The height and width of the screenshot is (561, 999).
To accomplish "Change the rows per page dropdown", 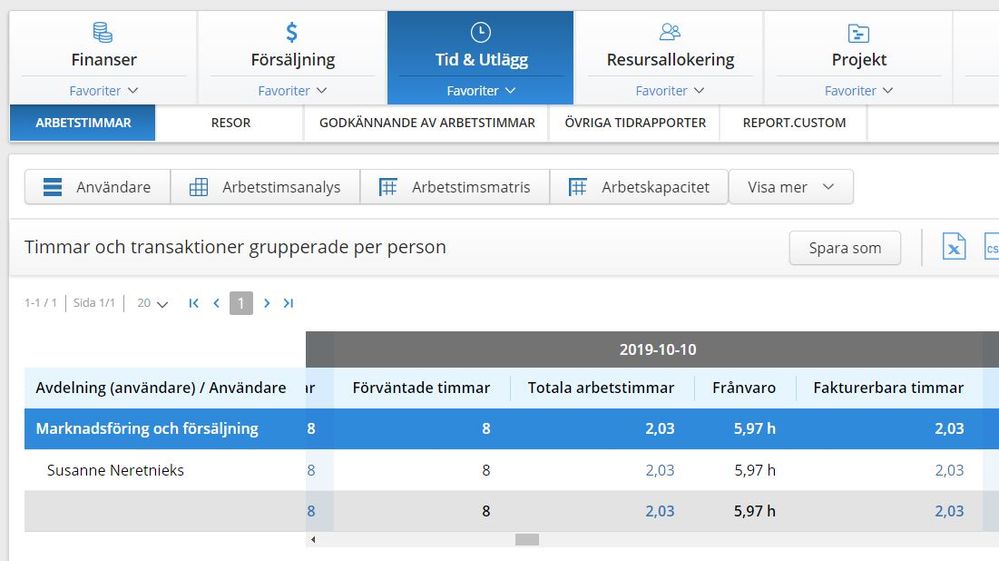I will (152, 303).
